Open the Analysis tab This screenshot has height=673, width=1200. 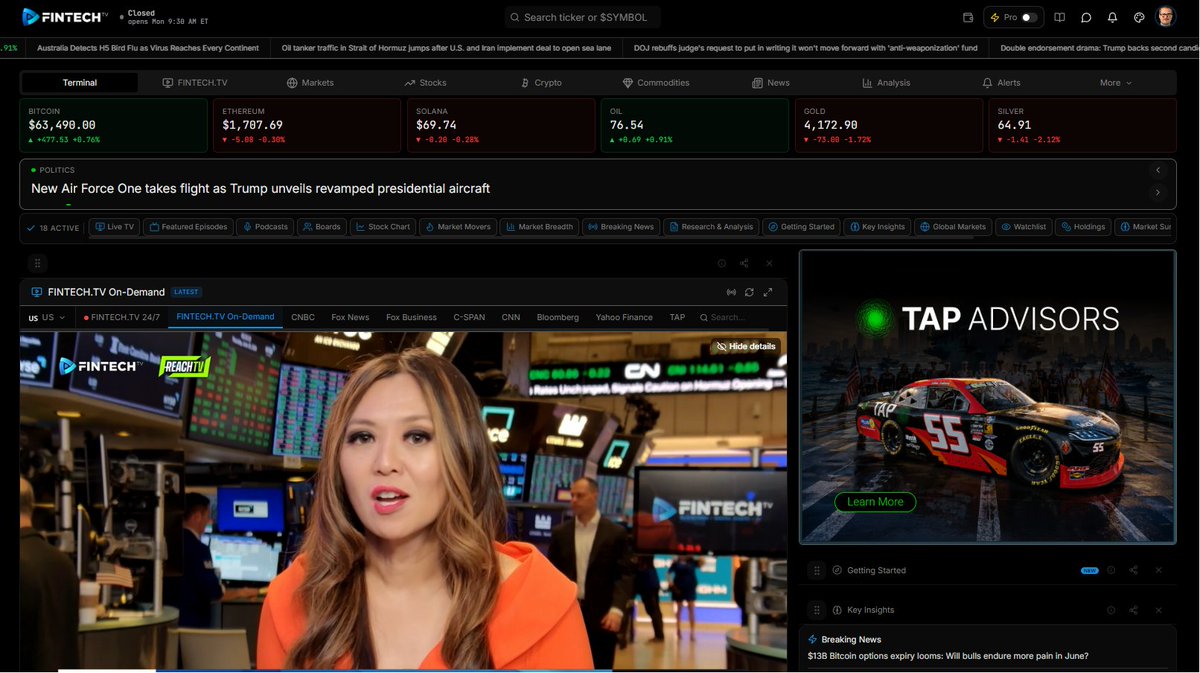(x=886, y=83)
